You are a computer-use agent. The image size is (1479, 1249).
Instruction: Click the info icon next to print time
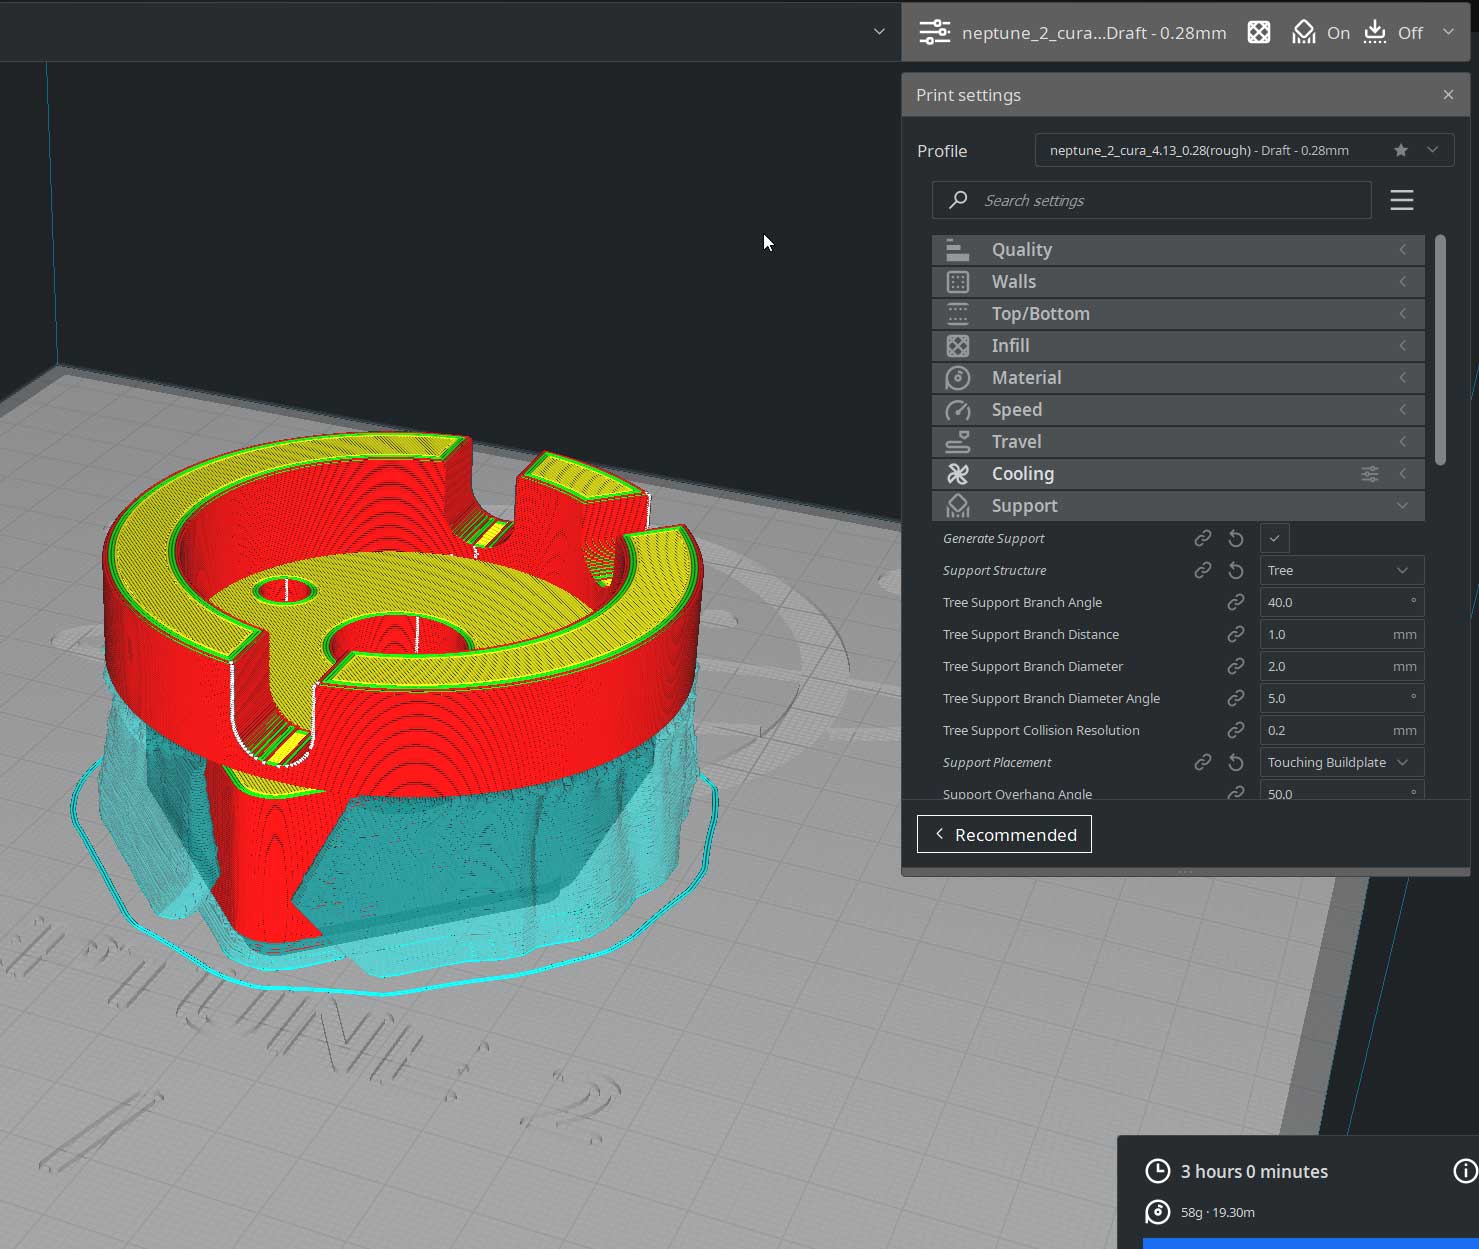coord(1464,1171)
